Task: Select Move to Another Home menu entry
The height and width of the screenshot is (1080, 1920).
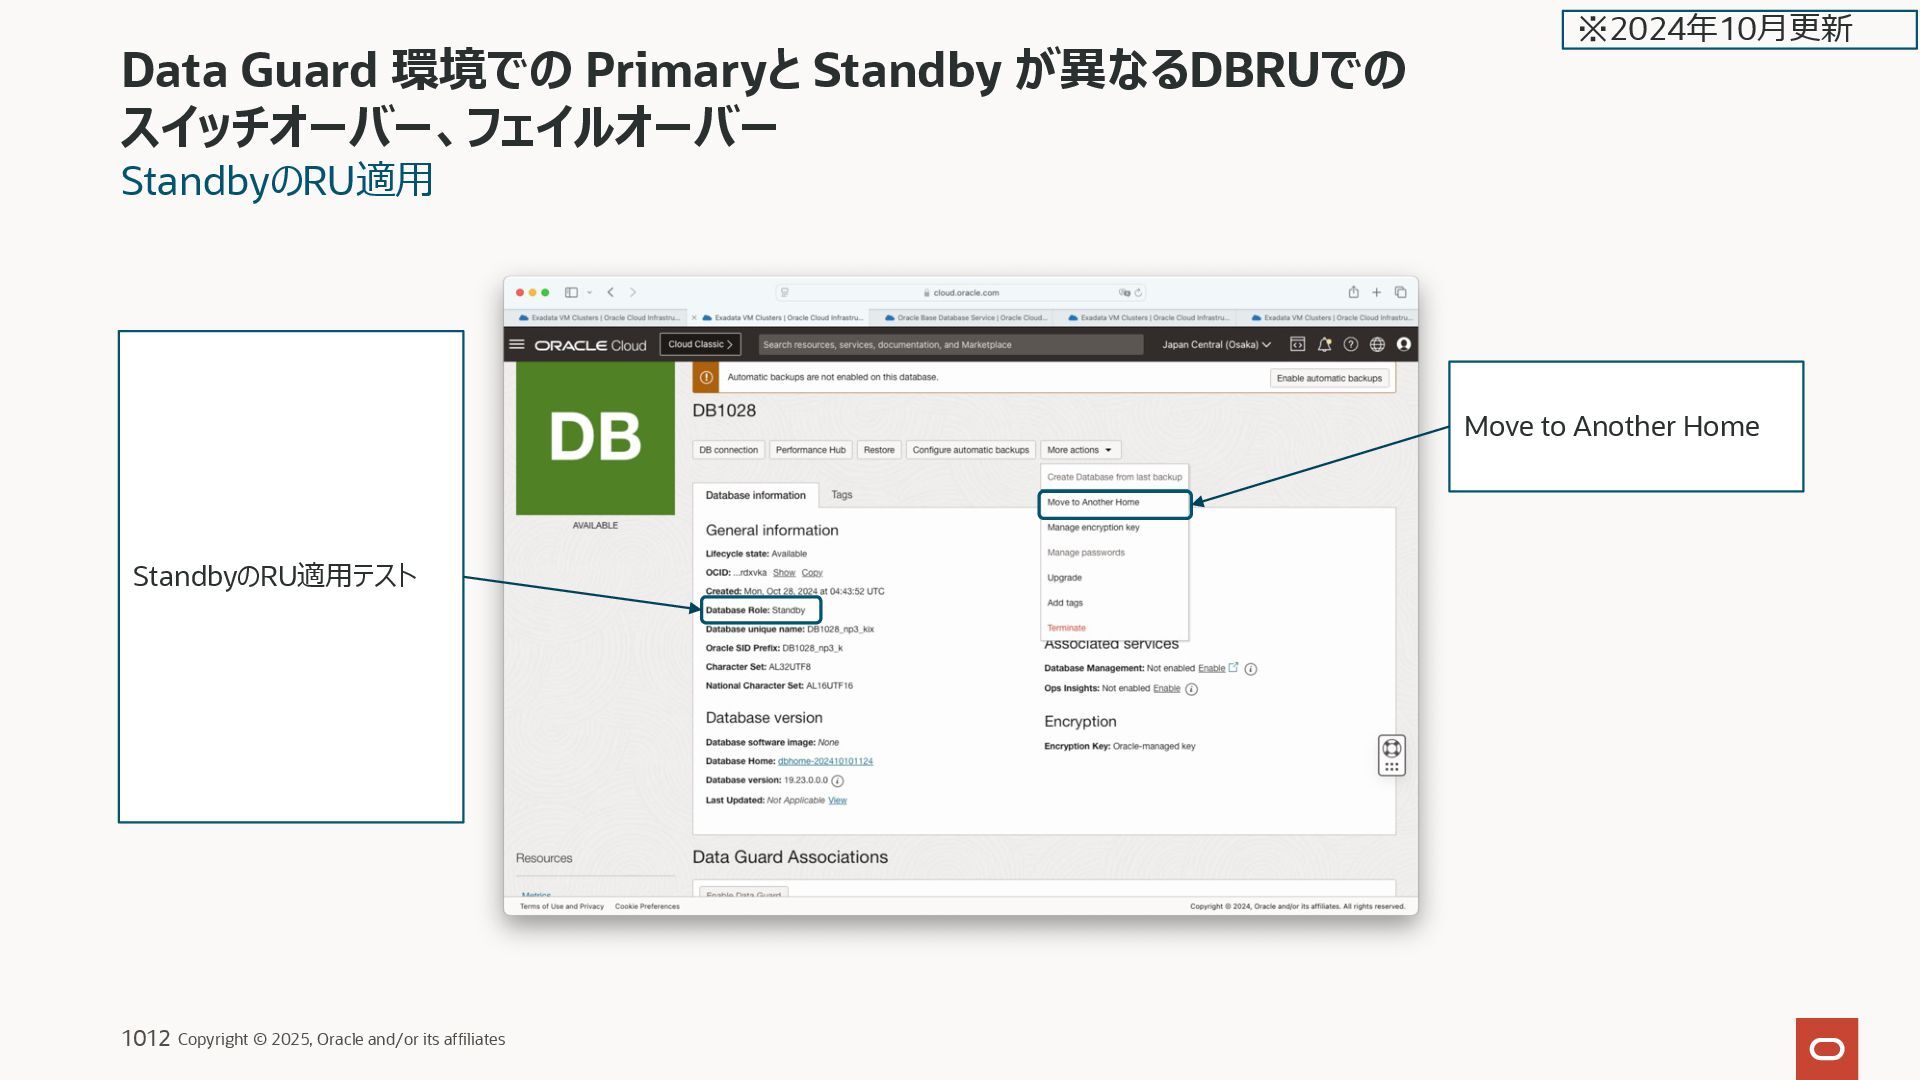Action: (1093, 502)
